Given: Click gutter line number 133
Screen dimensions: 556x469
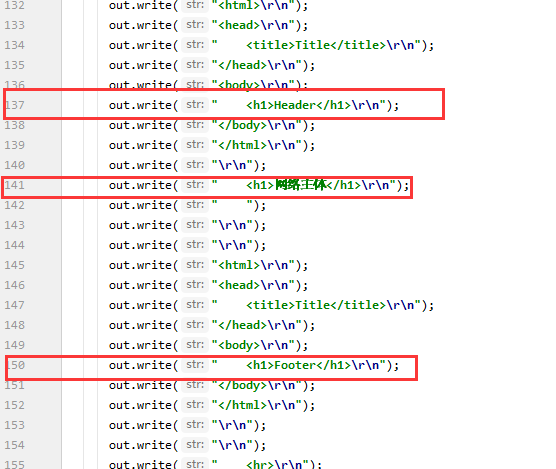Looking at the screenshot, I should click(x=15, y=25).
